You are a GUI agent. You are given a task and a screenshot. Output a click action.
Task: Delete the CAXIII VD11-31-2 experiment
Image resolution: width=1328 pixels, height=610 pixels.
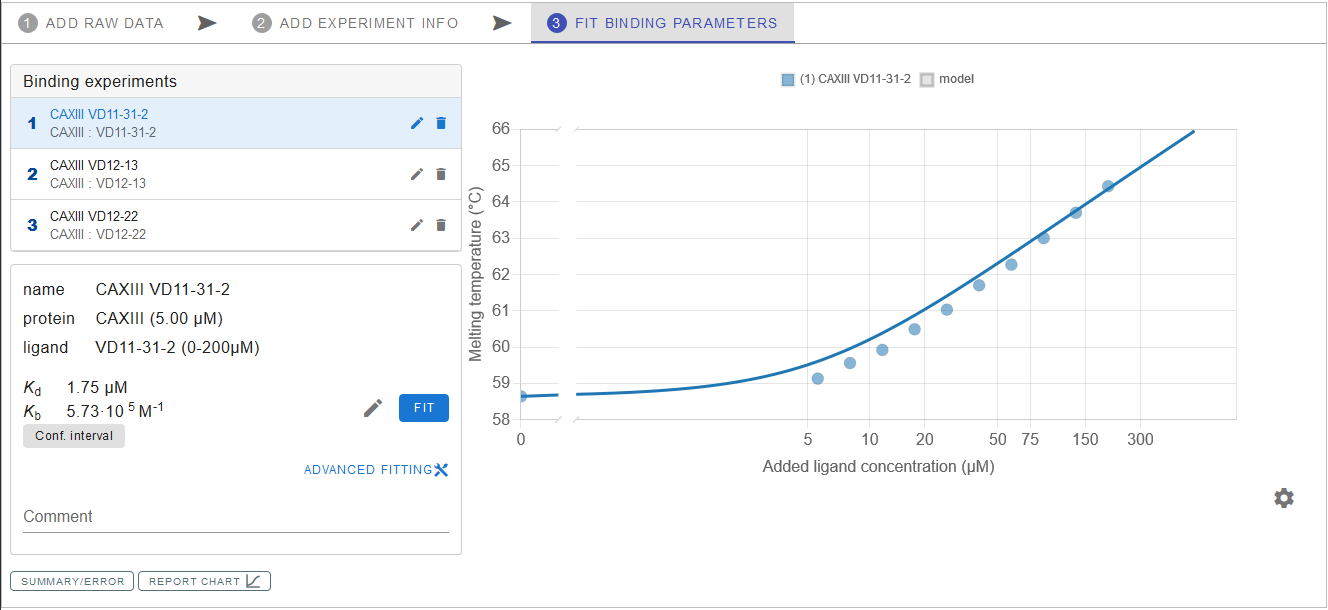[x=441, y=123]
